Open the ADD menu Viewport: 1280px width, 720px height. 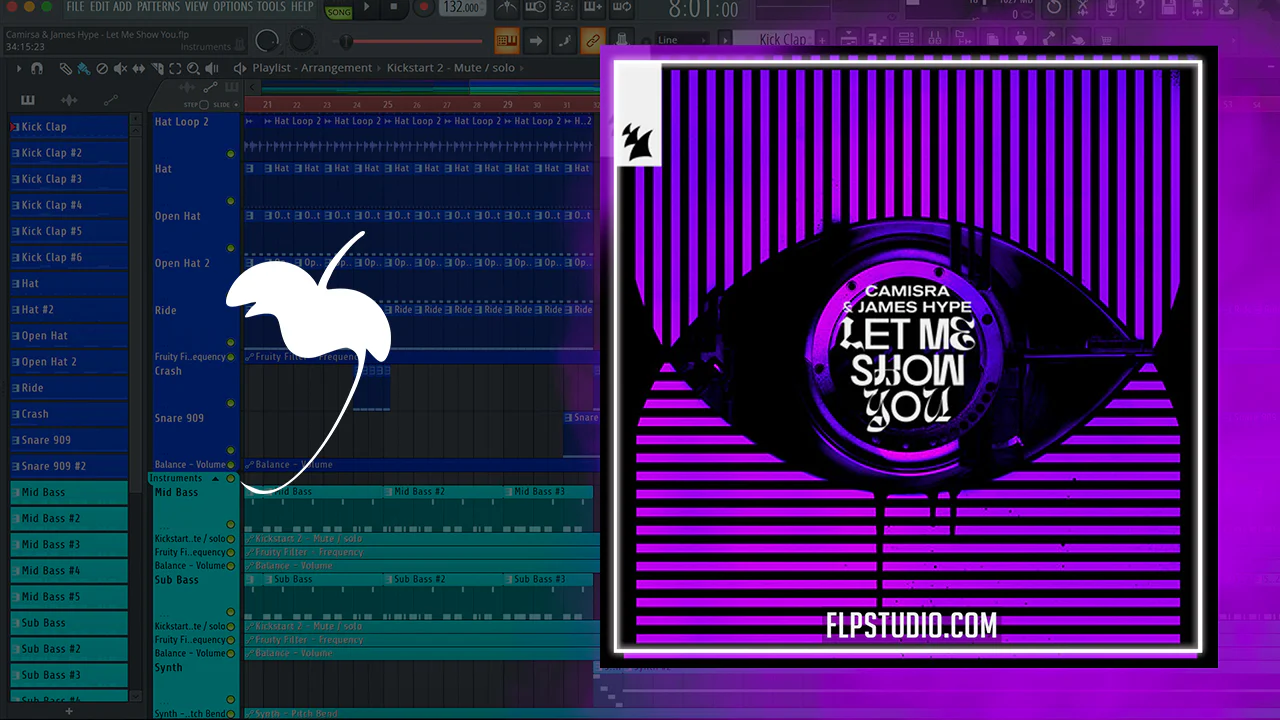click(122, 7)
